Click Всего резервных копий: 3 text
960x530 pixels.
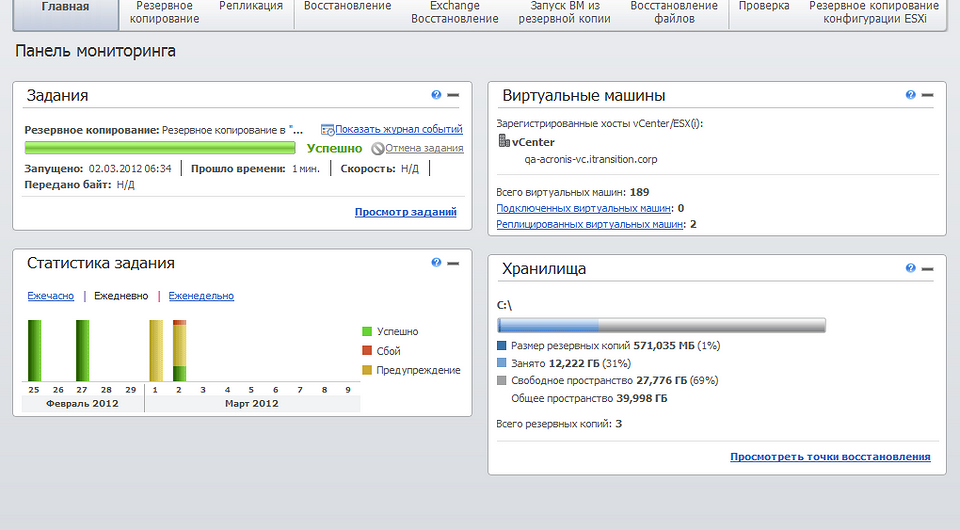[559, 424]
